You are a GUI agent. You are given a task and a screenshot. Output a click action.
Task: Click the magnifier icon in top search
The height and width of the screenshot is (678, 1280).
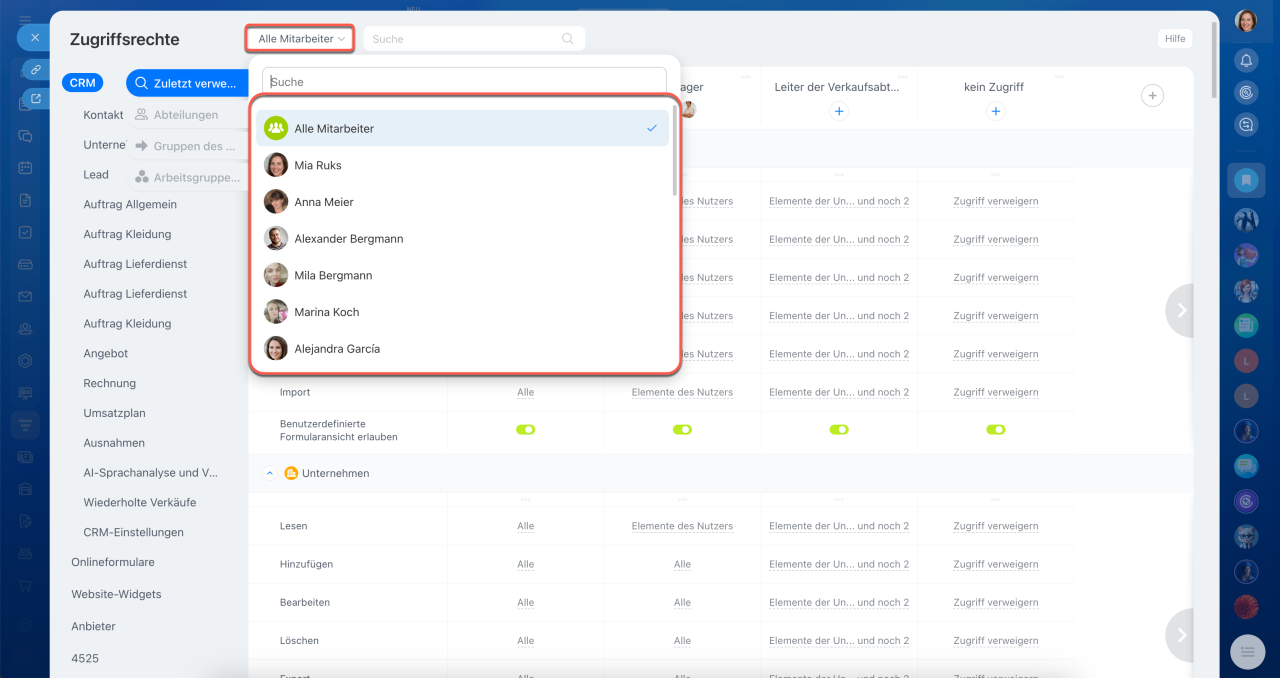pos(568,39)
